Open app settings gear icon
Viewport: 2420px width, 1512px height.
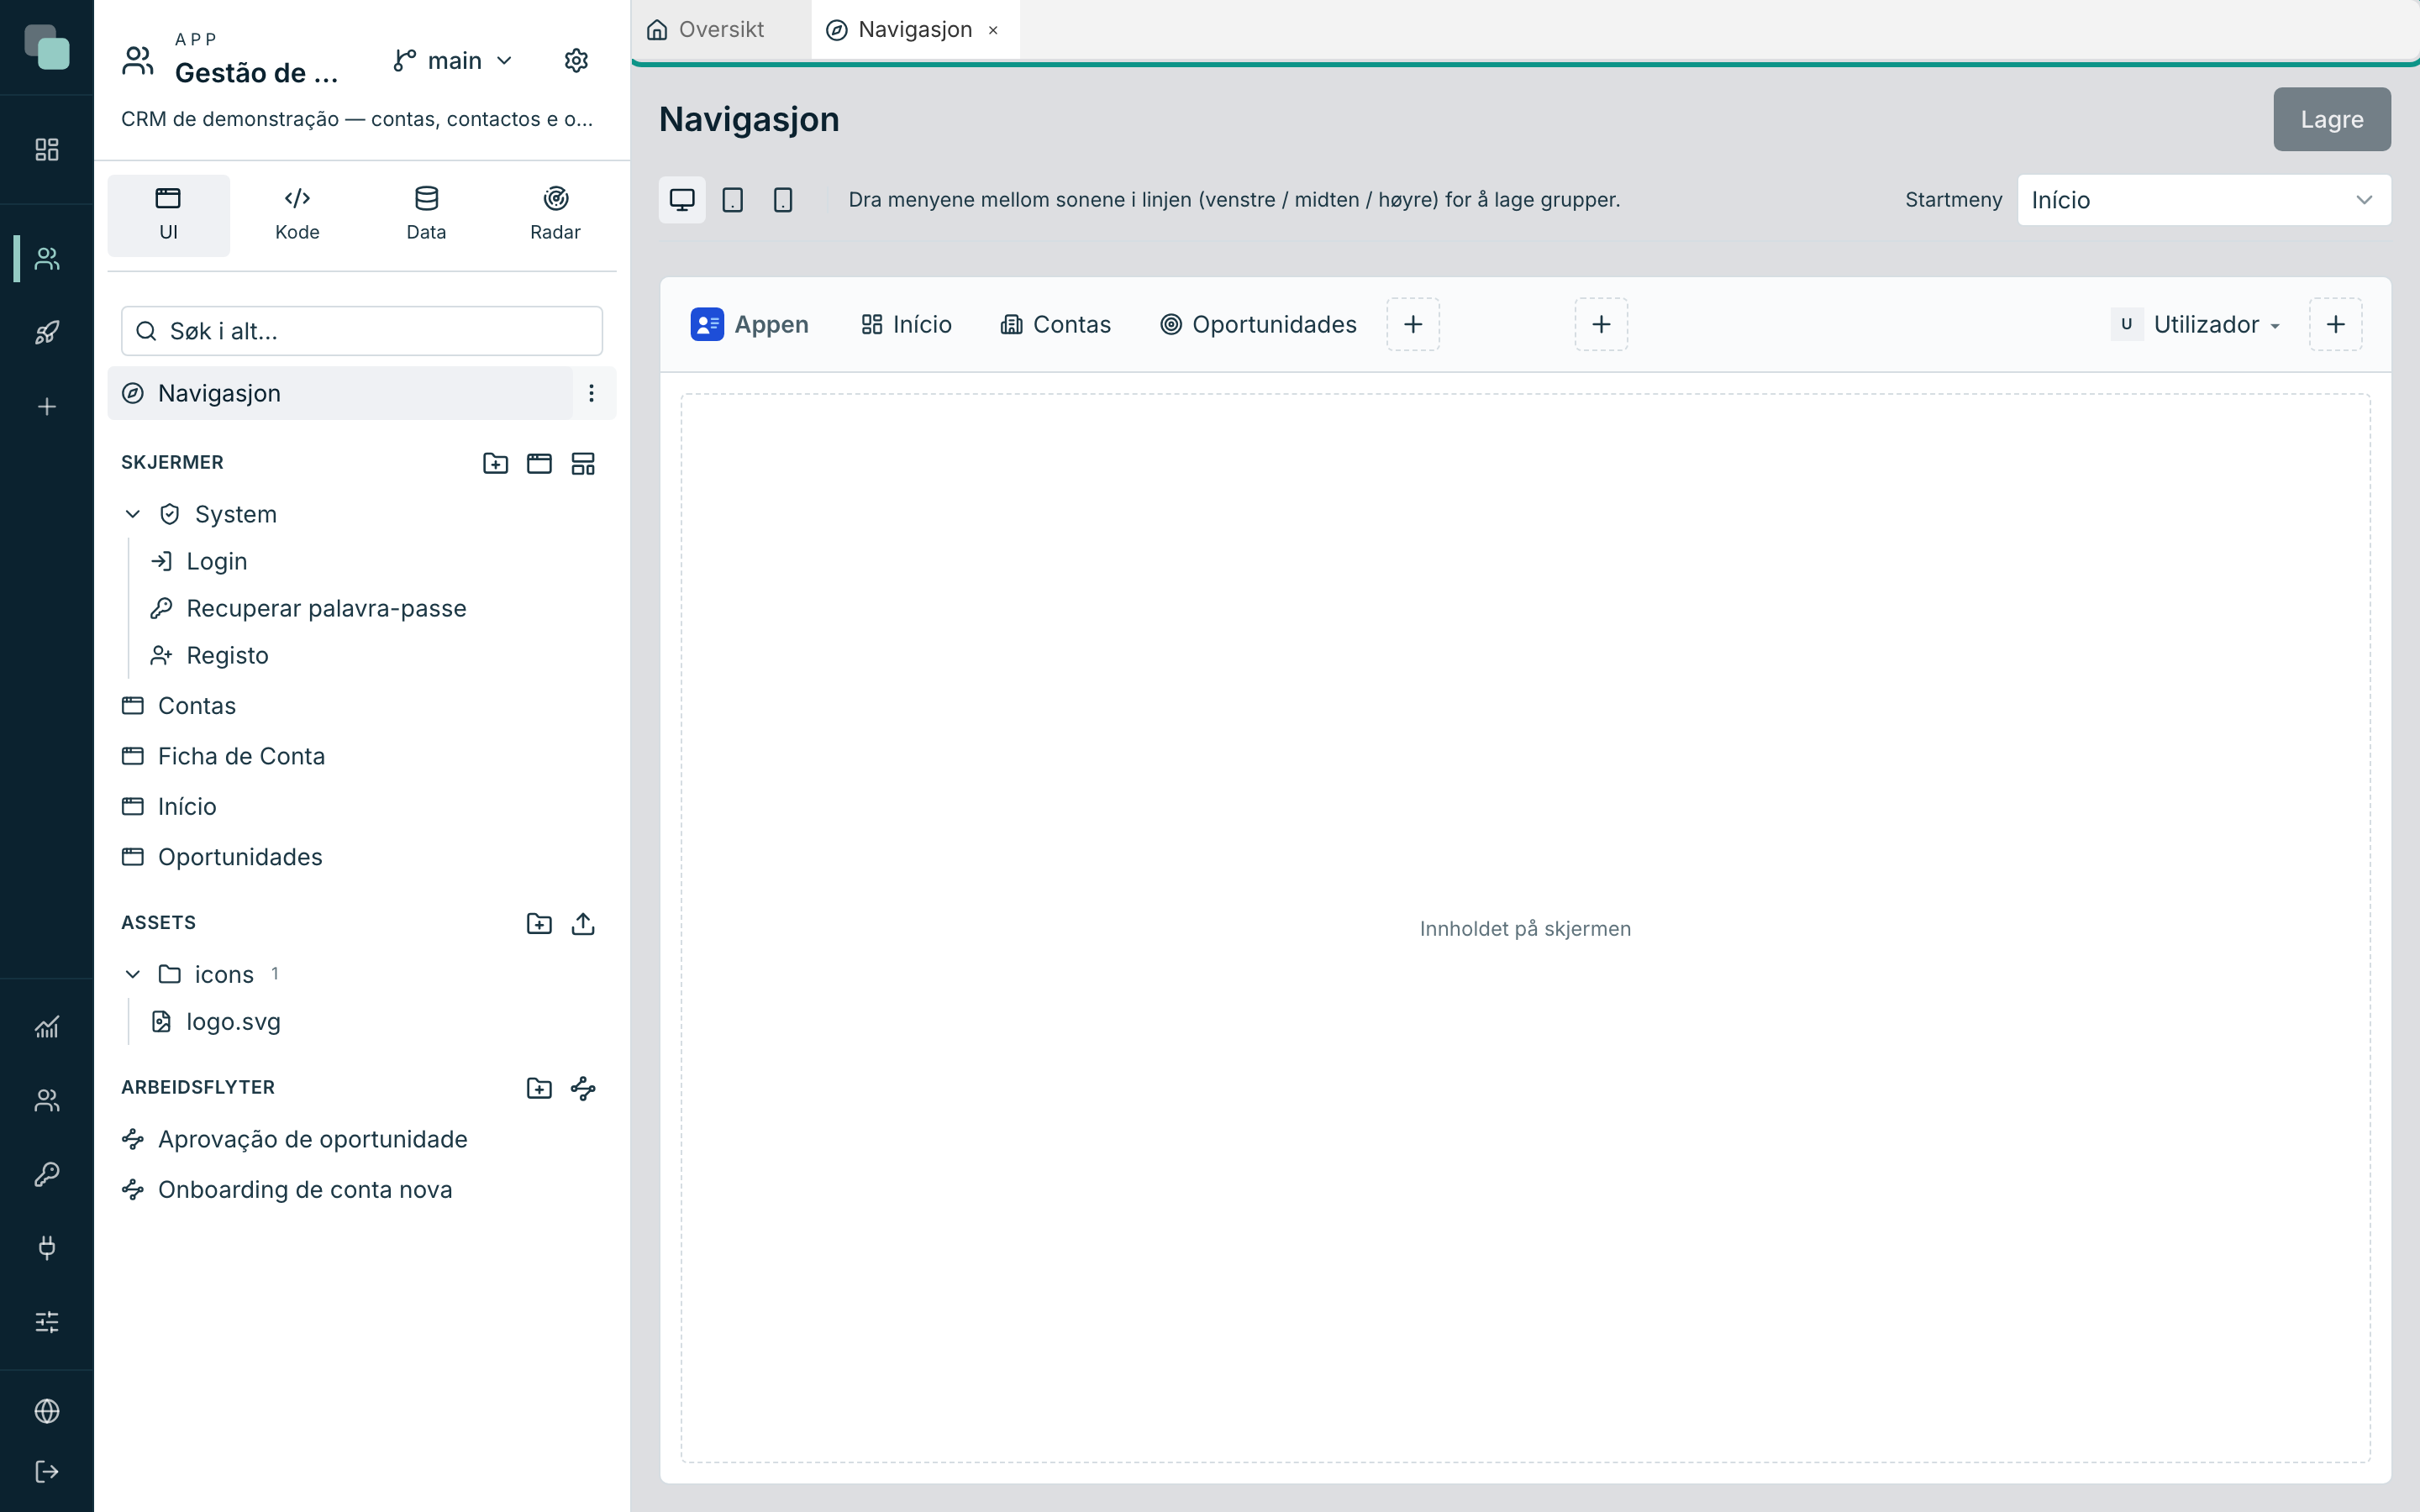click(x=576, y=61)
